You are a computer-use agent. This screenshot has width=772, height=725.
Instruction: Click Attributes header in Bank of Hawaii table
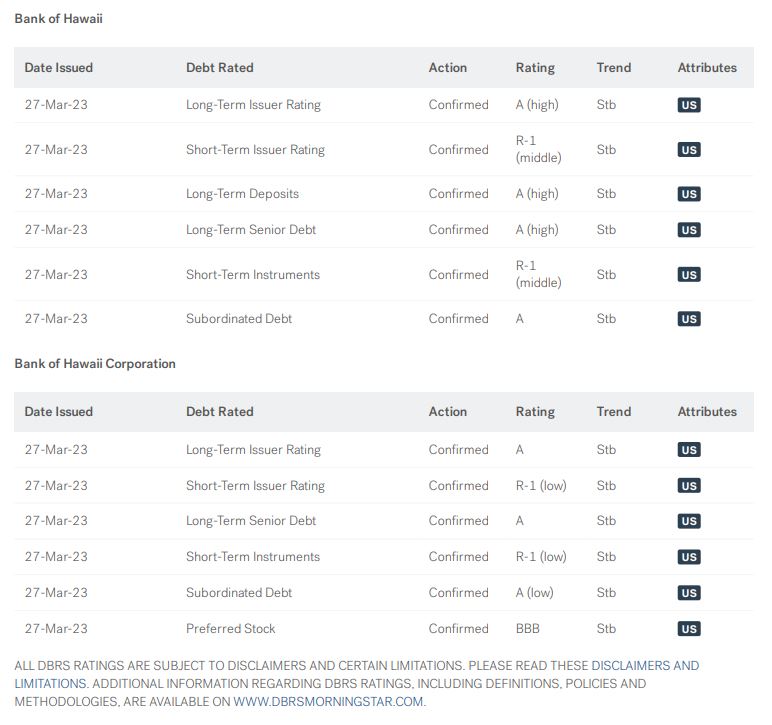coord(707,67)
